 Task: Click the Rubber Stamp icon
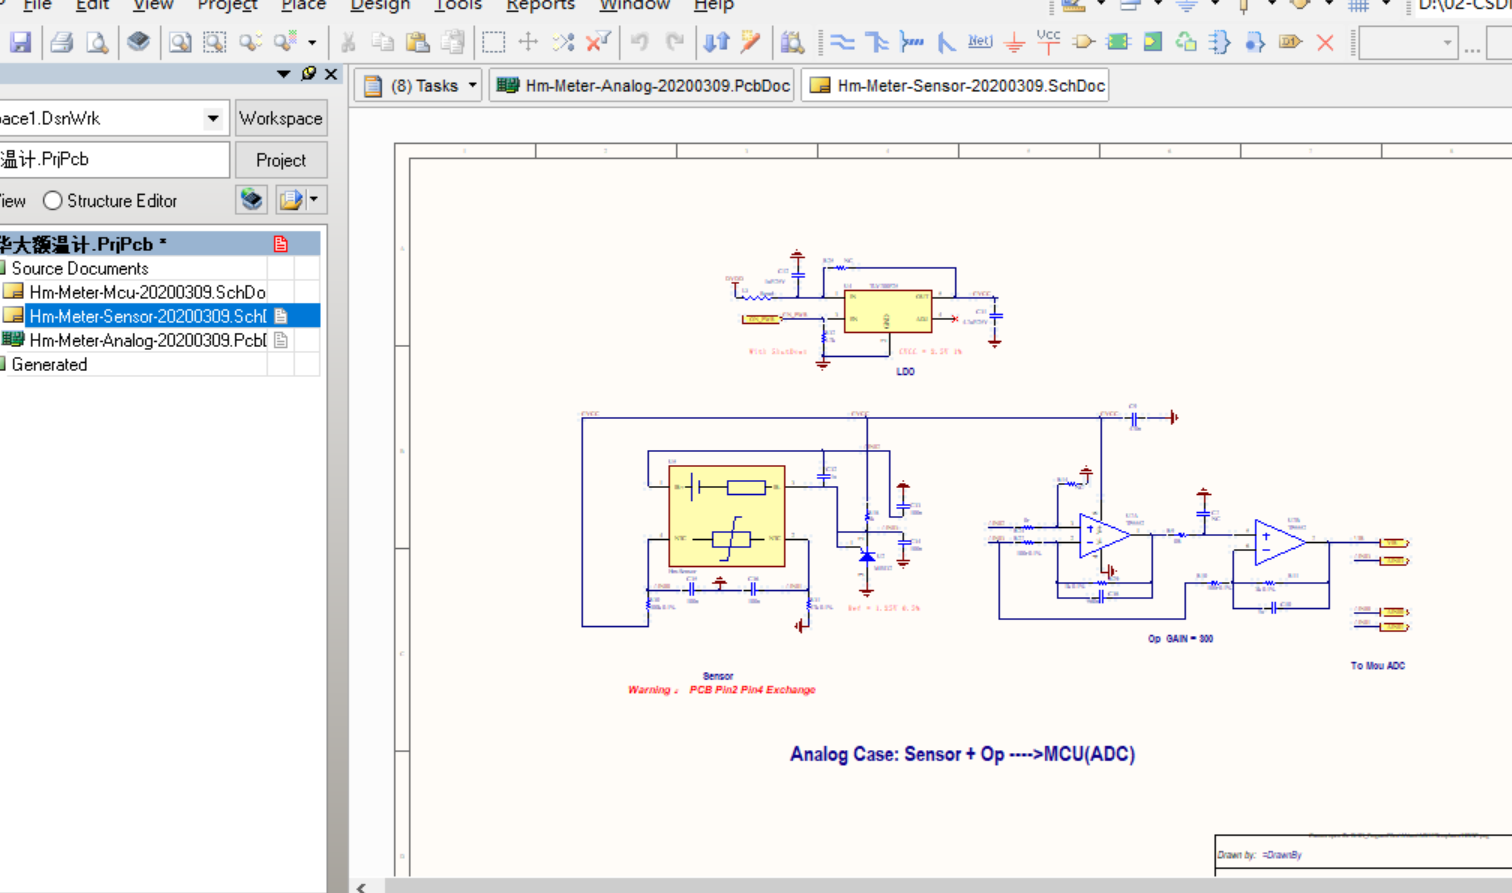pos(453,42)
